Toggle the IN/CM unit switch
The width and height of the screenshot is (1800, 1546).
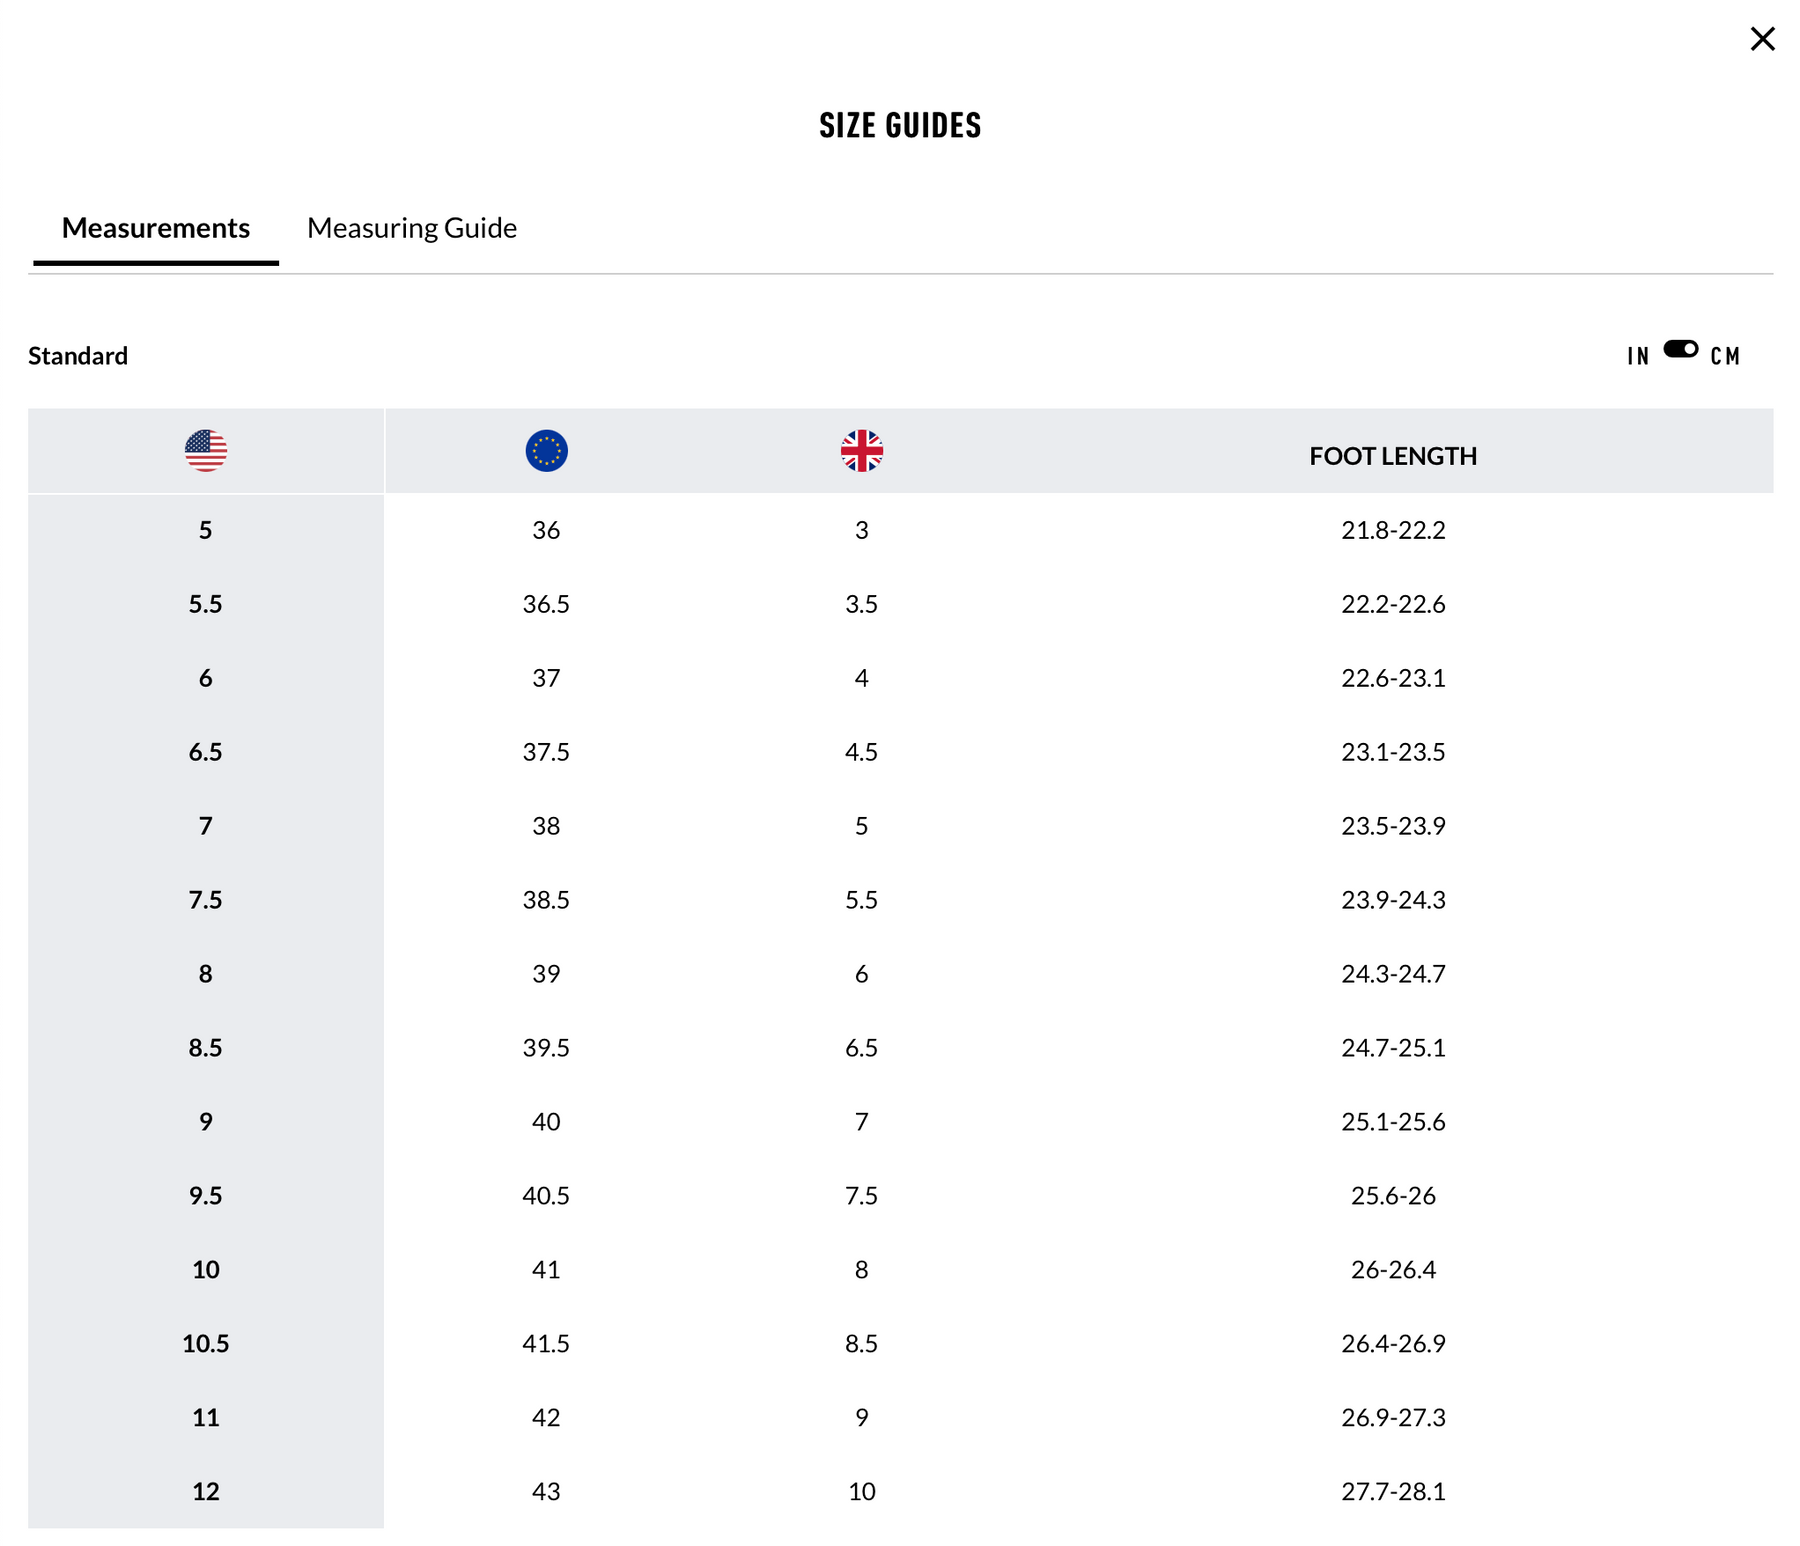[1680, 349]
